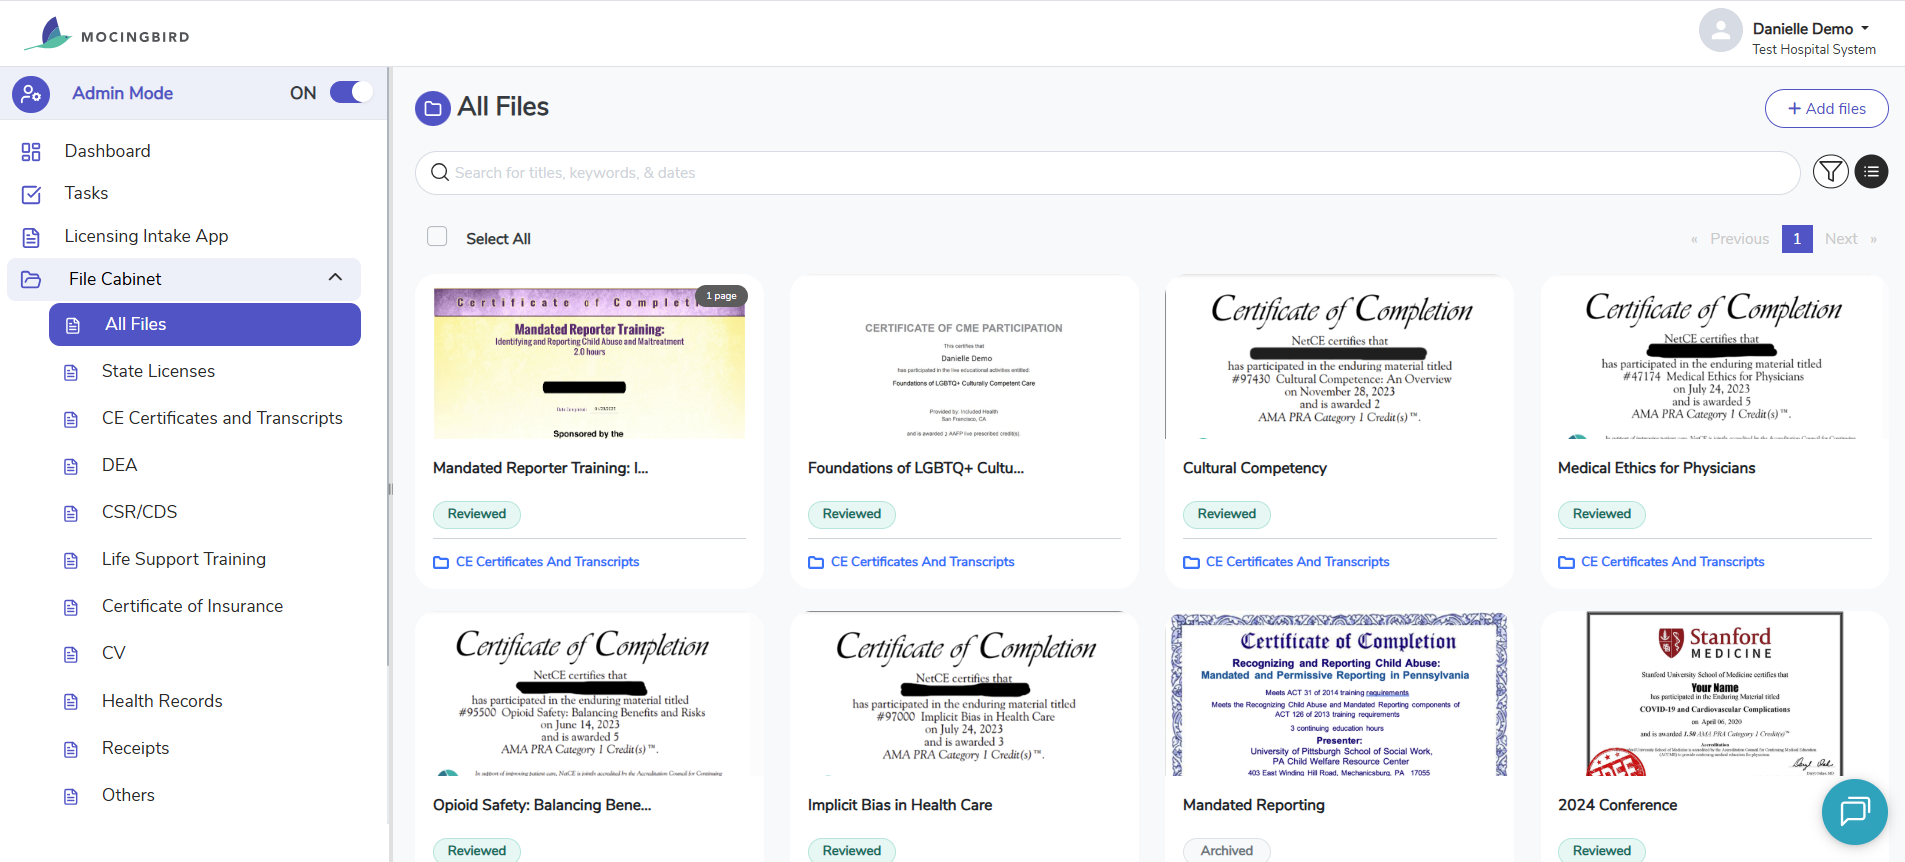The image size is (1905, 862).
Task: Go to Certificate of Insurance folder
Action: 192,606
